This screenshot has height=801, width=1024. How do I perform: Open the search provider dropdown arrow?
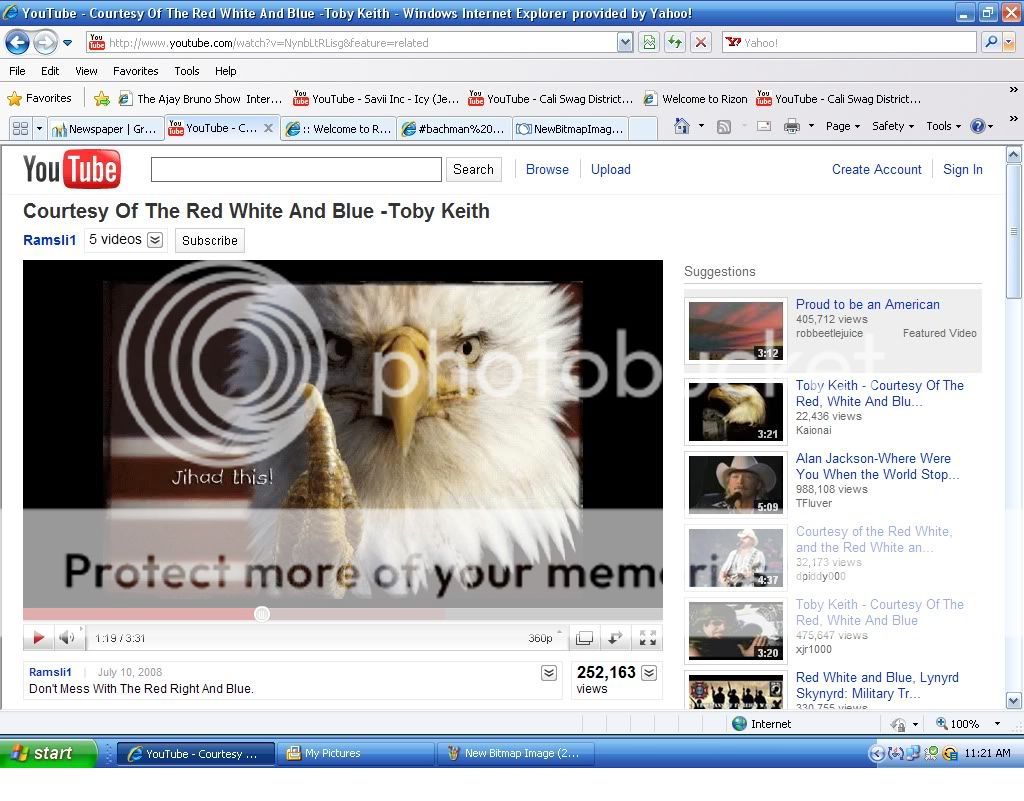click(1009, 43)
